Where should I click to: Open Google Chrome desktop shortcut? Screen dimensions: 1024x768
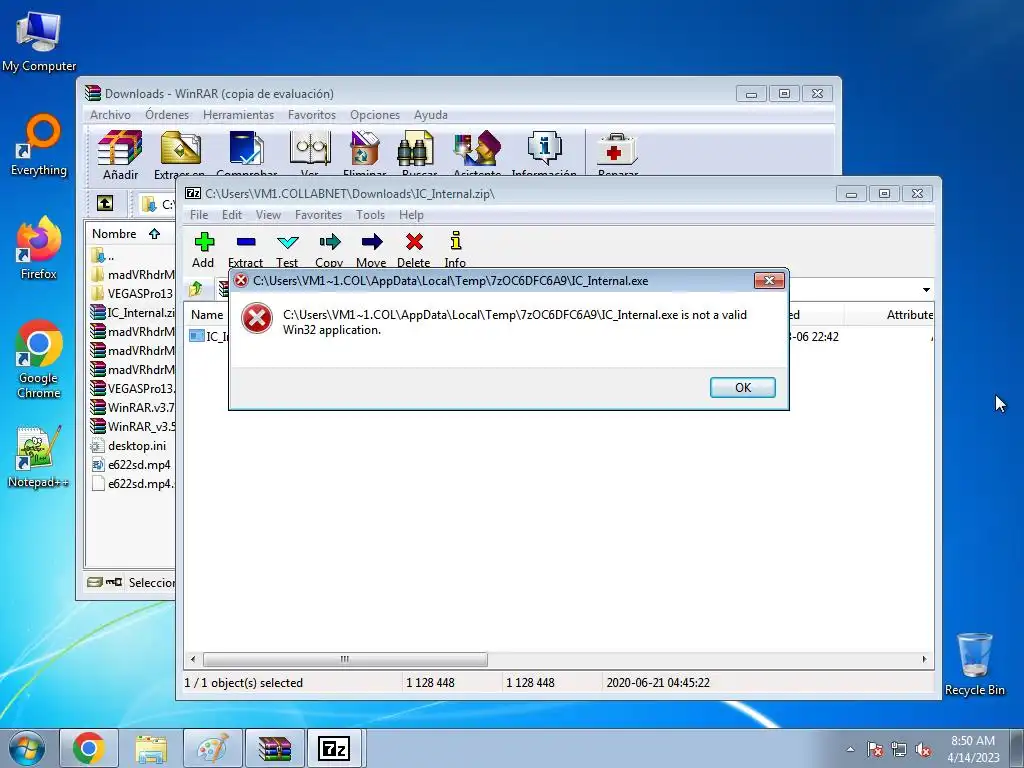(x=39, y=359)
